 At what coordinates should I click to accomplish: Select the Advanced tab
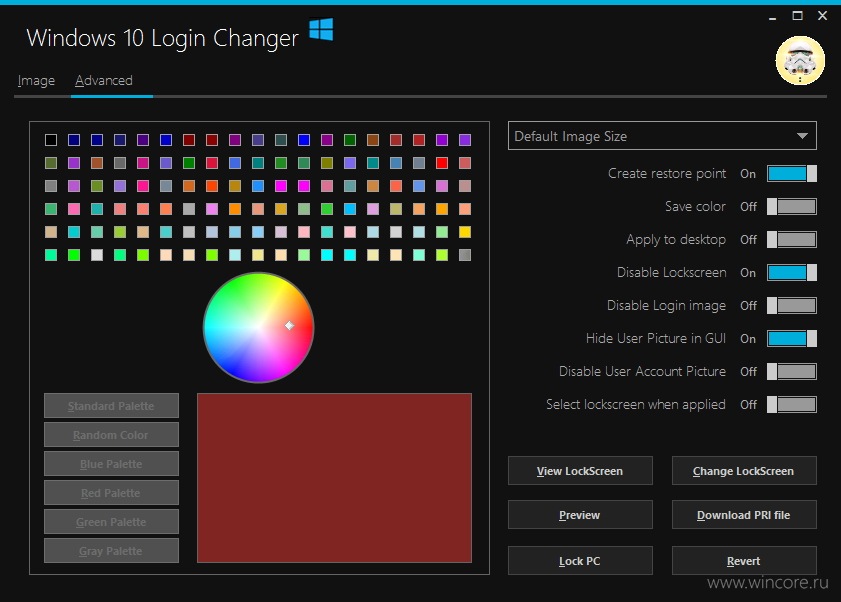click(x=104, y=80)
